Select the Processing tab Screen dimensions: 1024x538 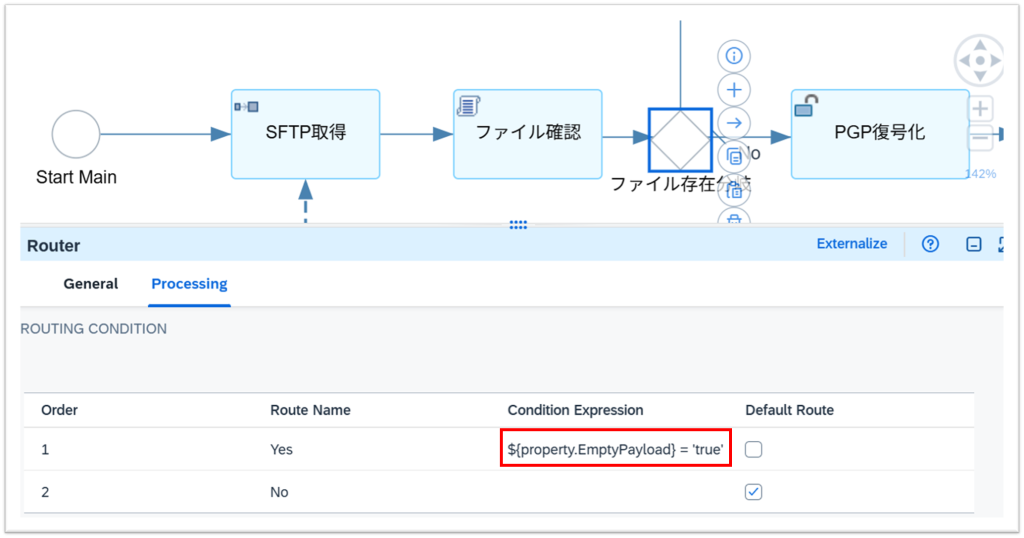(189, 284)
